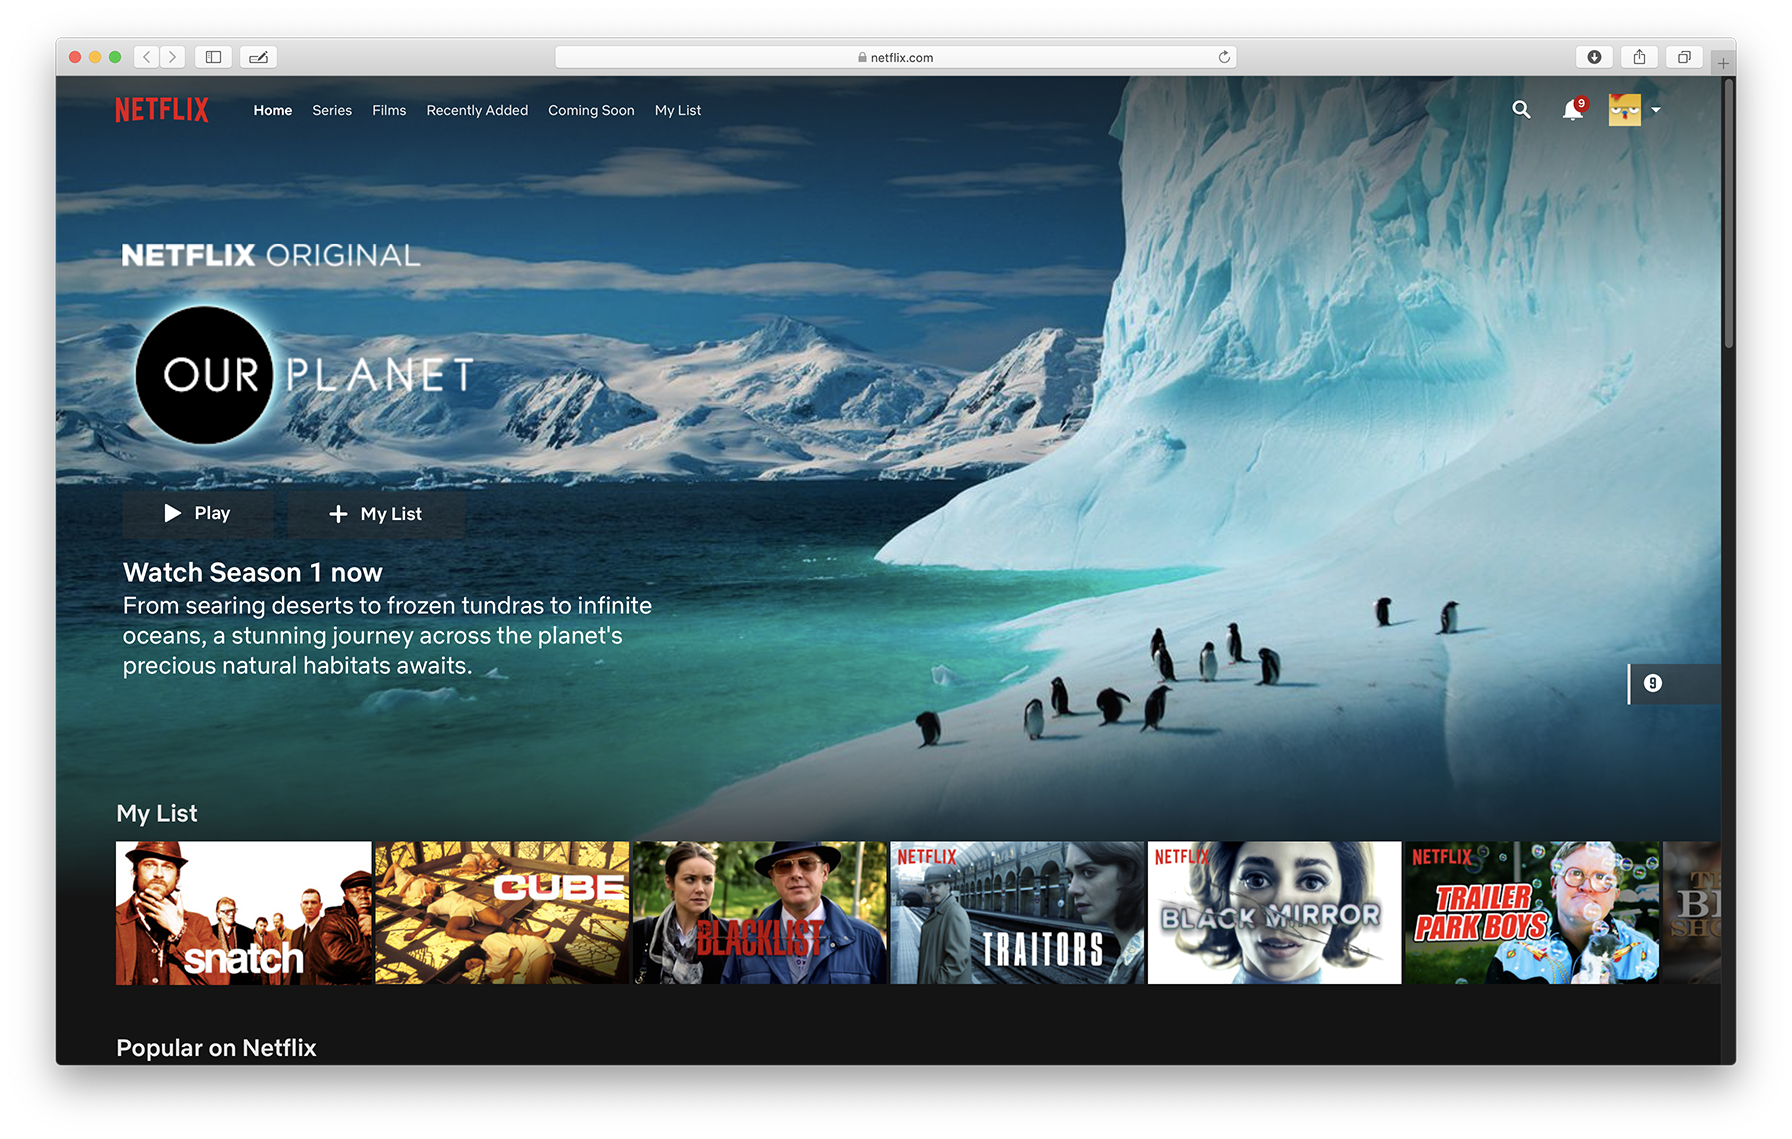Click the netflix.com address bar
1792x1139 pixels.
pyautogui.click(x=896, y=57)
